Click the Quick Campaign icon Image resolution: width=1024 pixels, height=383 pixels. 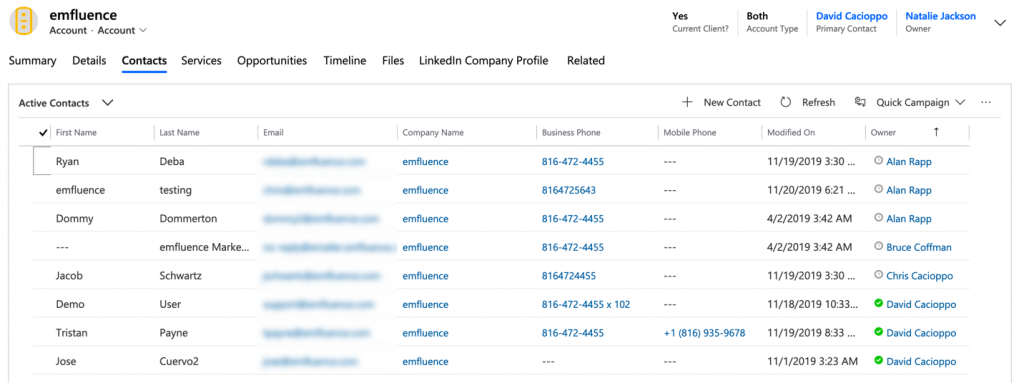pyautogui.click(x=860, y=103)
